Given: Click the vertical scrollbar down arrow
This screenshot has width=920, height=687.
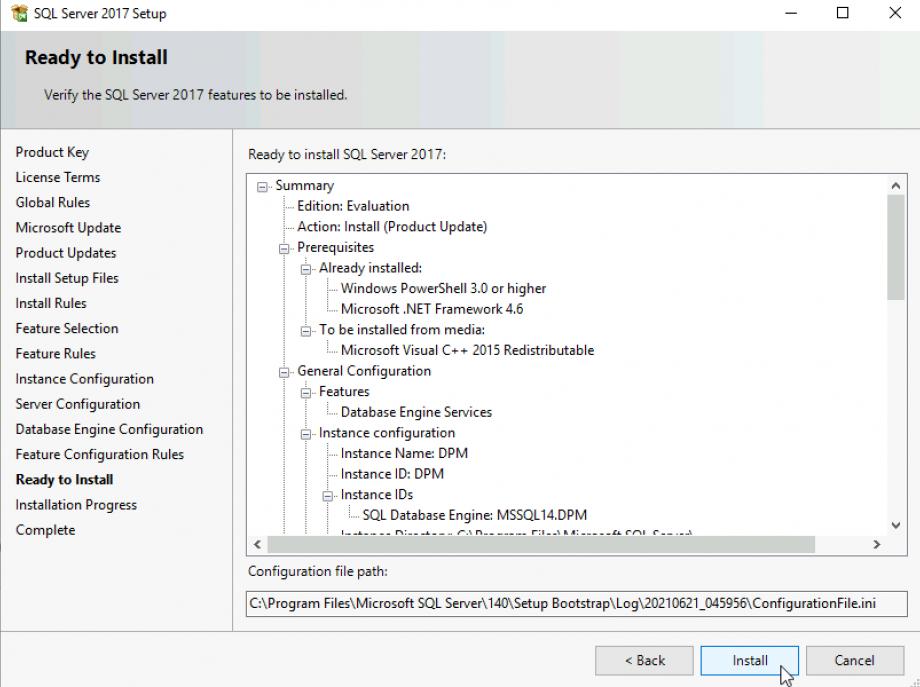Looking at the screenshot, I should (897, 524).
